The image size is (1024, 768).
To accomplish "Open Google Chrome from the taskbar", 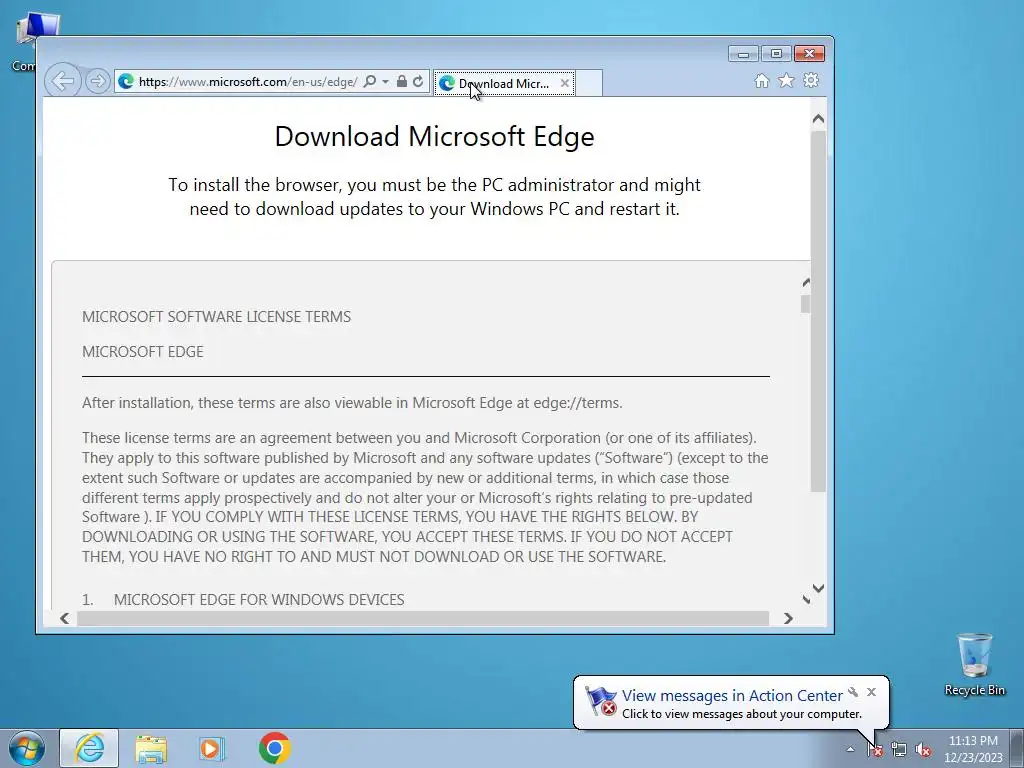I will pos(274,748).
